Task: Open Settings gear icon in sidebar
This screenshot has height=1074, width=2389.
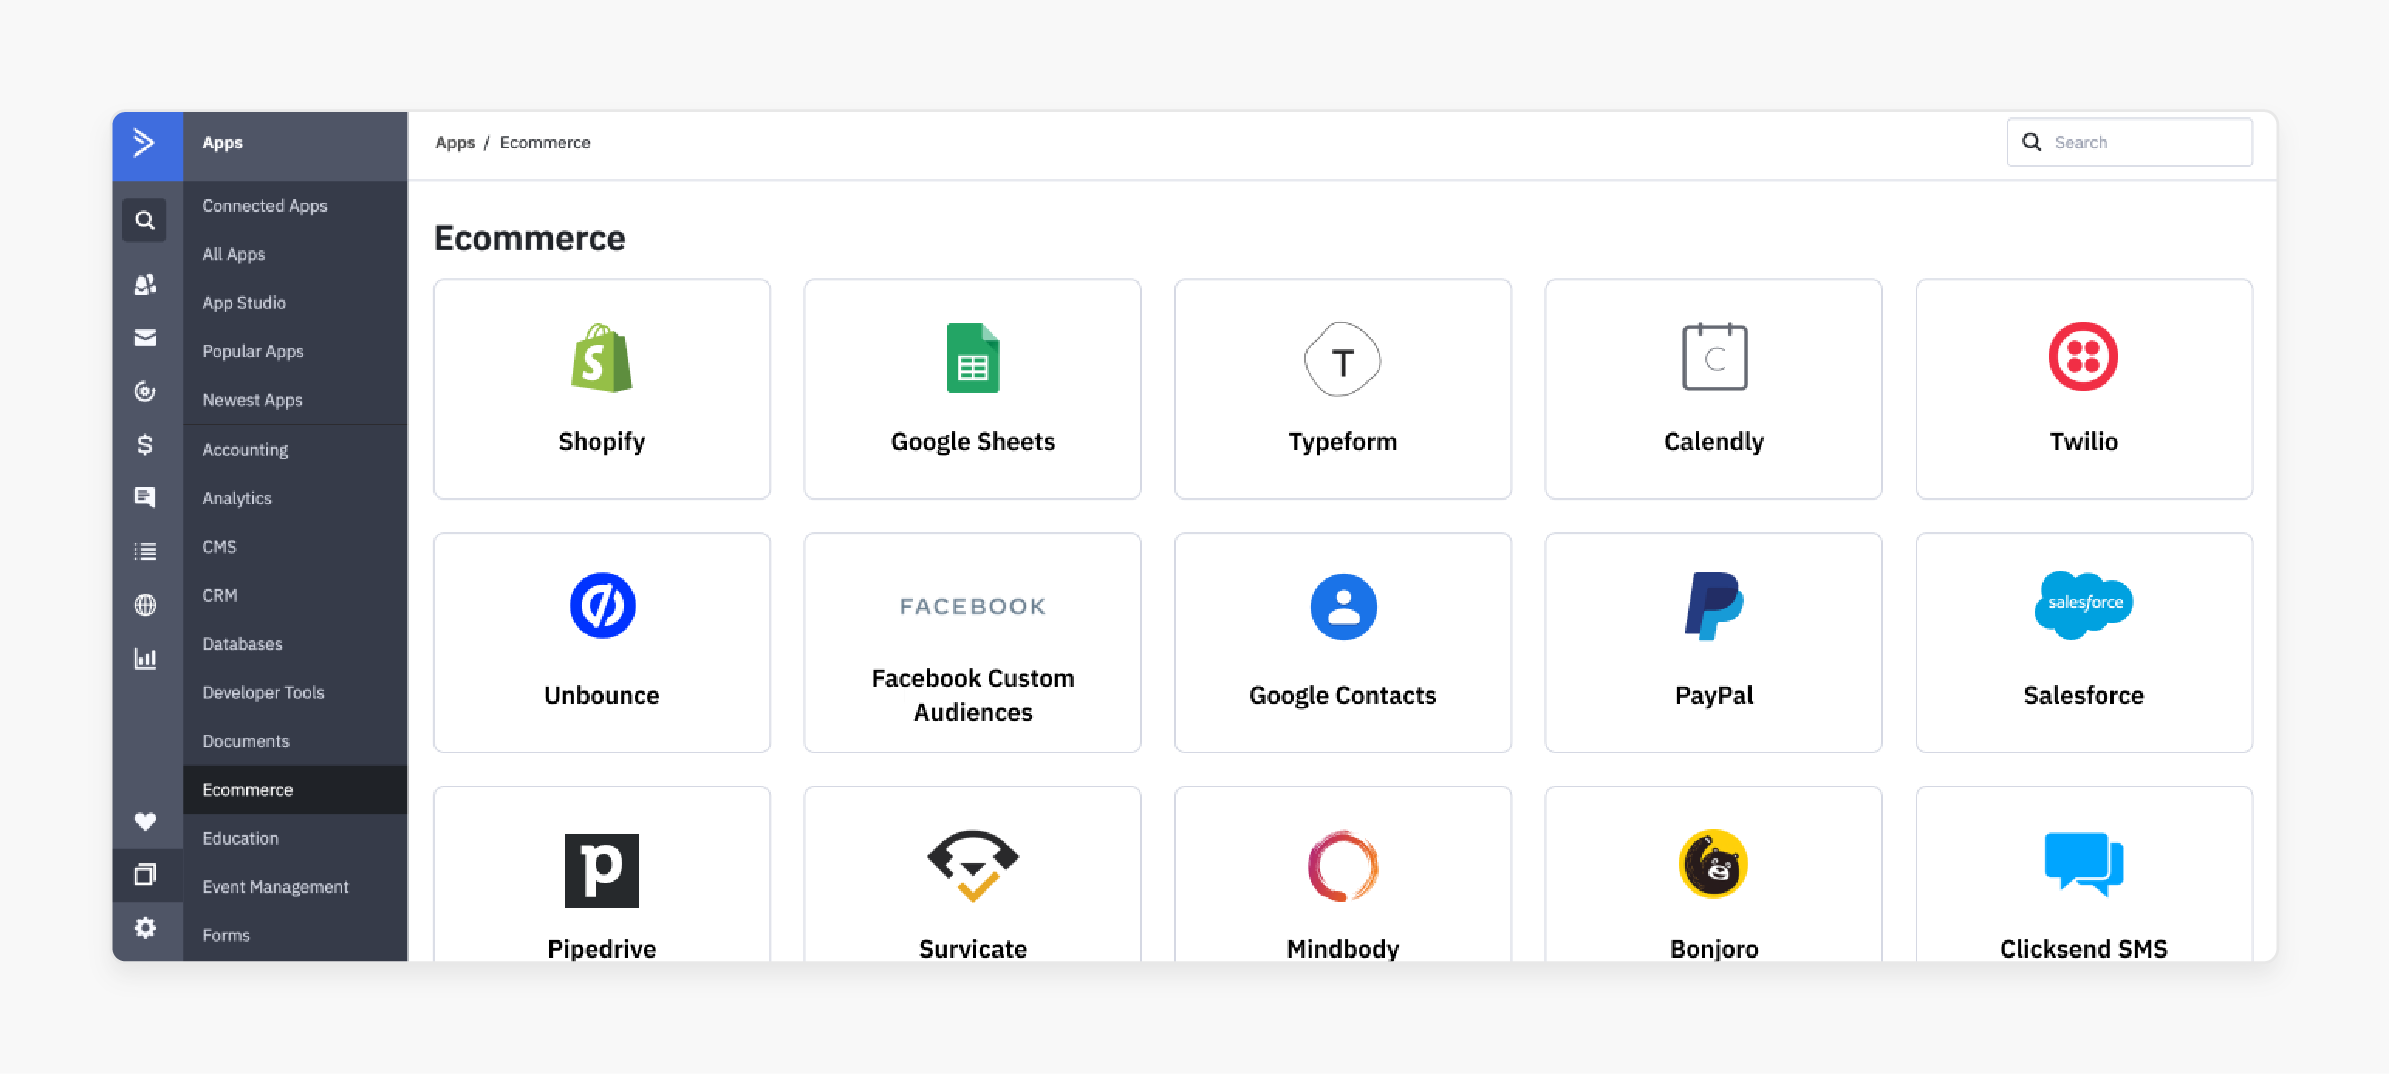Action: [145, 928]
